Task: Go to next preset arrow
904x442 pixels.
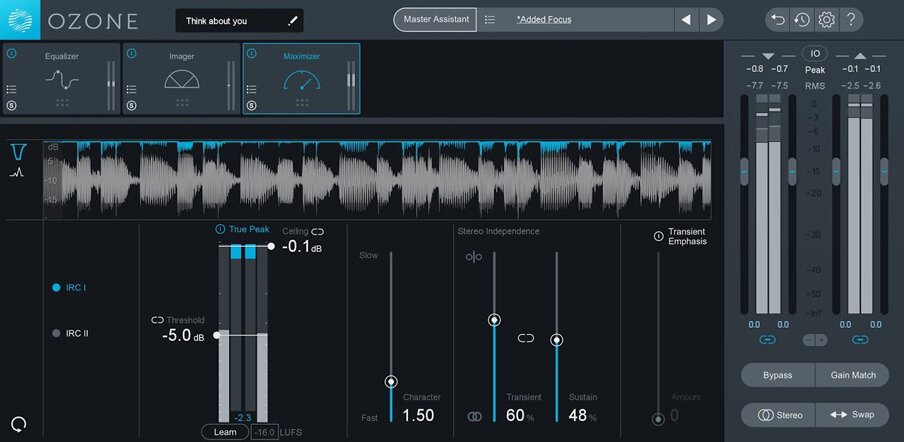Action: point(711,20)
